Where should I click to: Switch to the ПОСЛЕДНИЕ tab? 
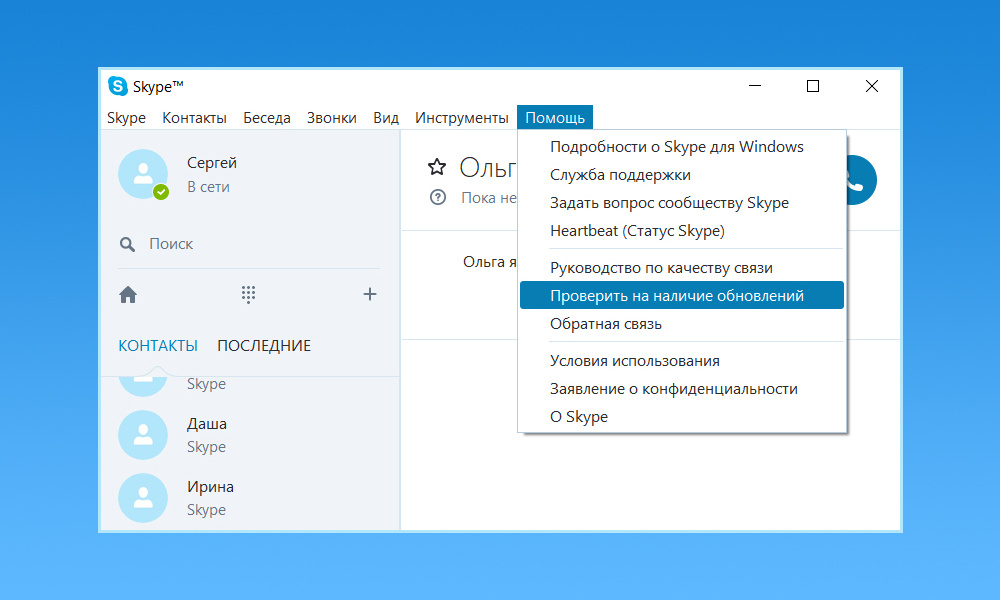coord(264,346)
